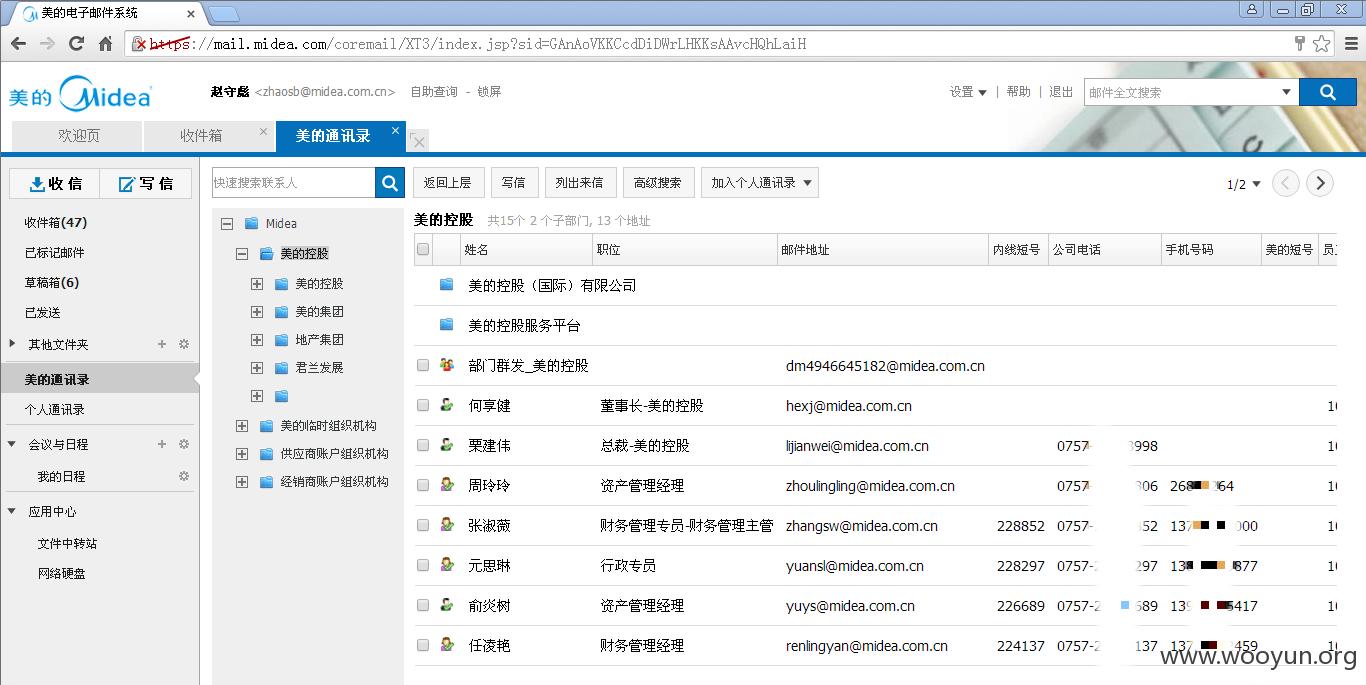Open gear settings beside 其他文件夹

click(x=184, y=344)
